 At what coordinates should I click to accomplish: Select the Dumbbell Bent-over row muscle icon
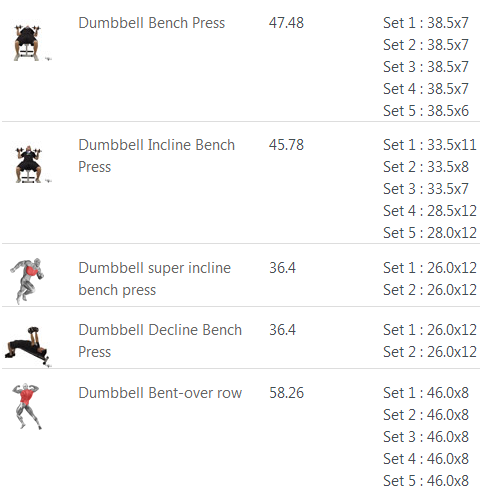click(x=27, y=406)
